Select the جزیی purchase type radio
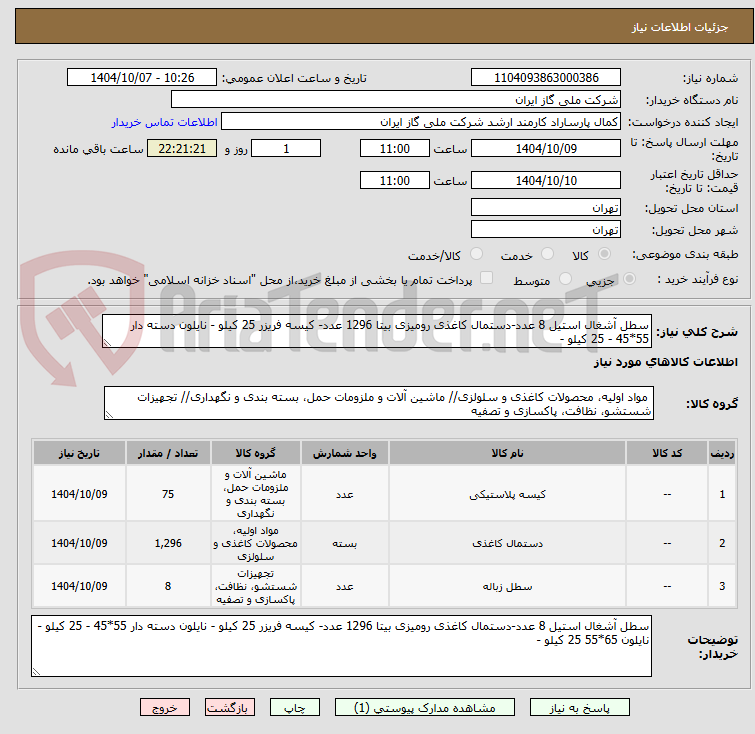The width and height of the screenshot is (755, 734). (629, 279)
